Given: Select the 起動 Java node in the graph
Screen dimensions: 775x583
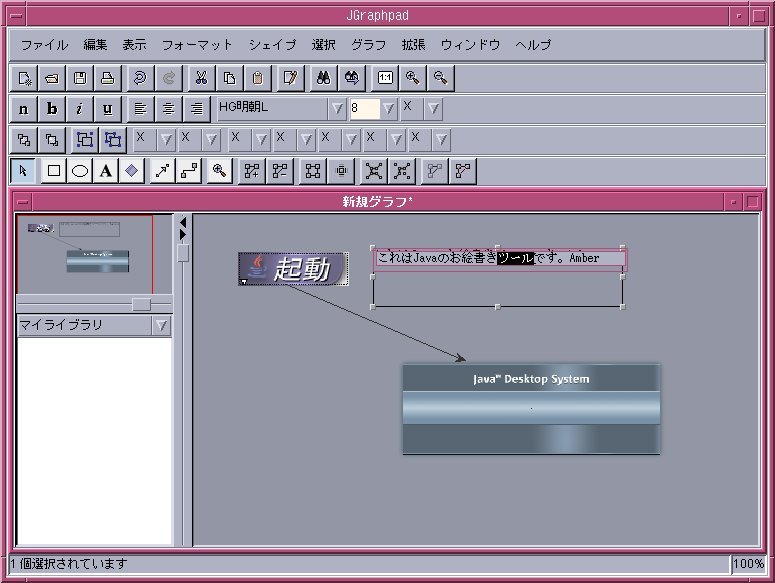Looking at the screenshot, I should (293, 269).
